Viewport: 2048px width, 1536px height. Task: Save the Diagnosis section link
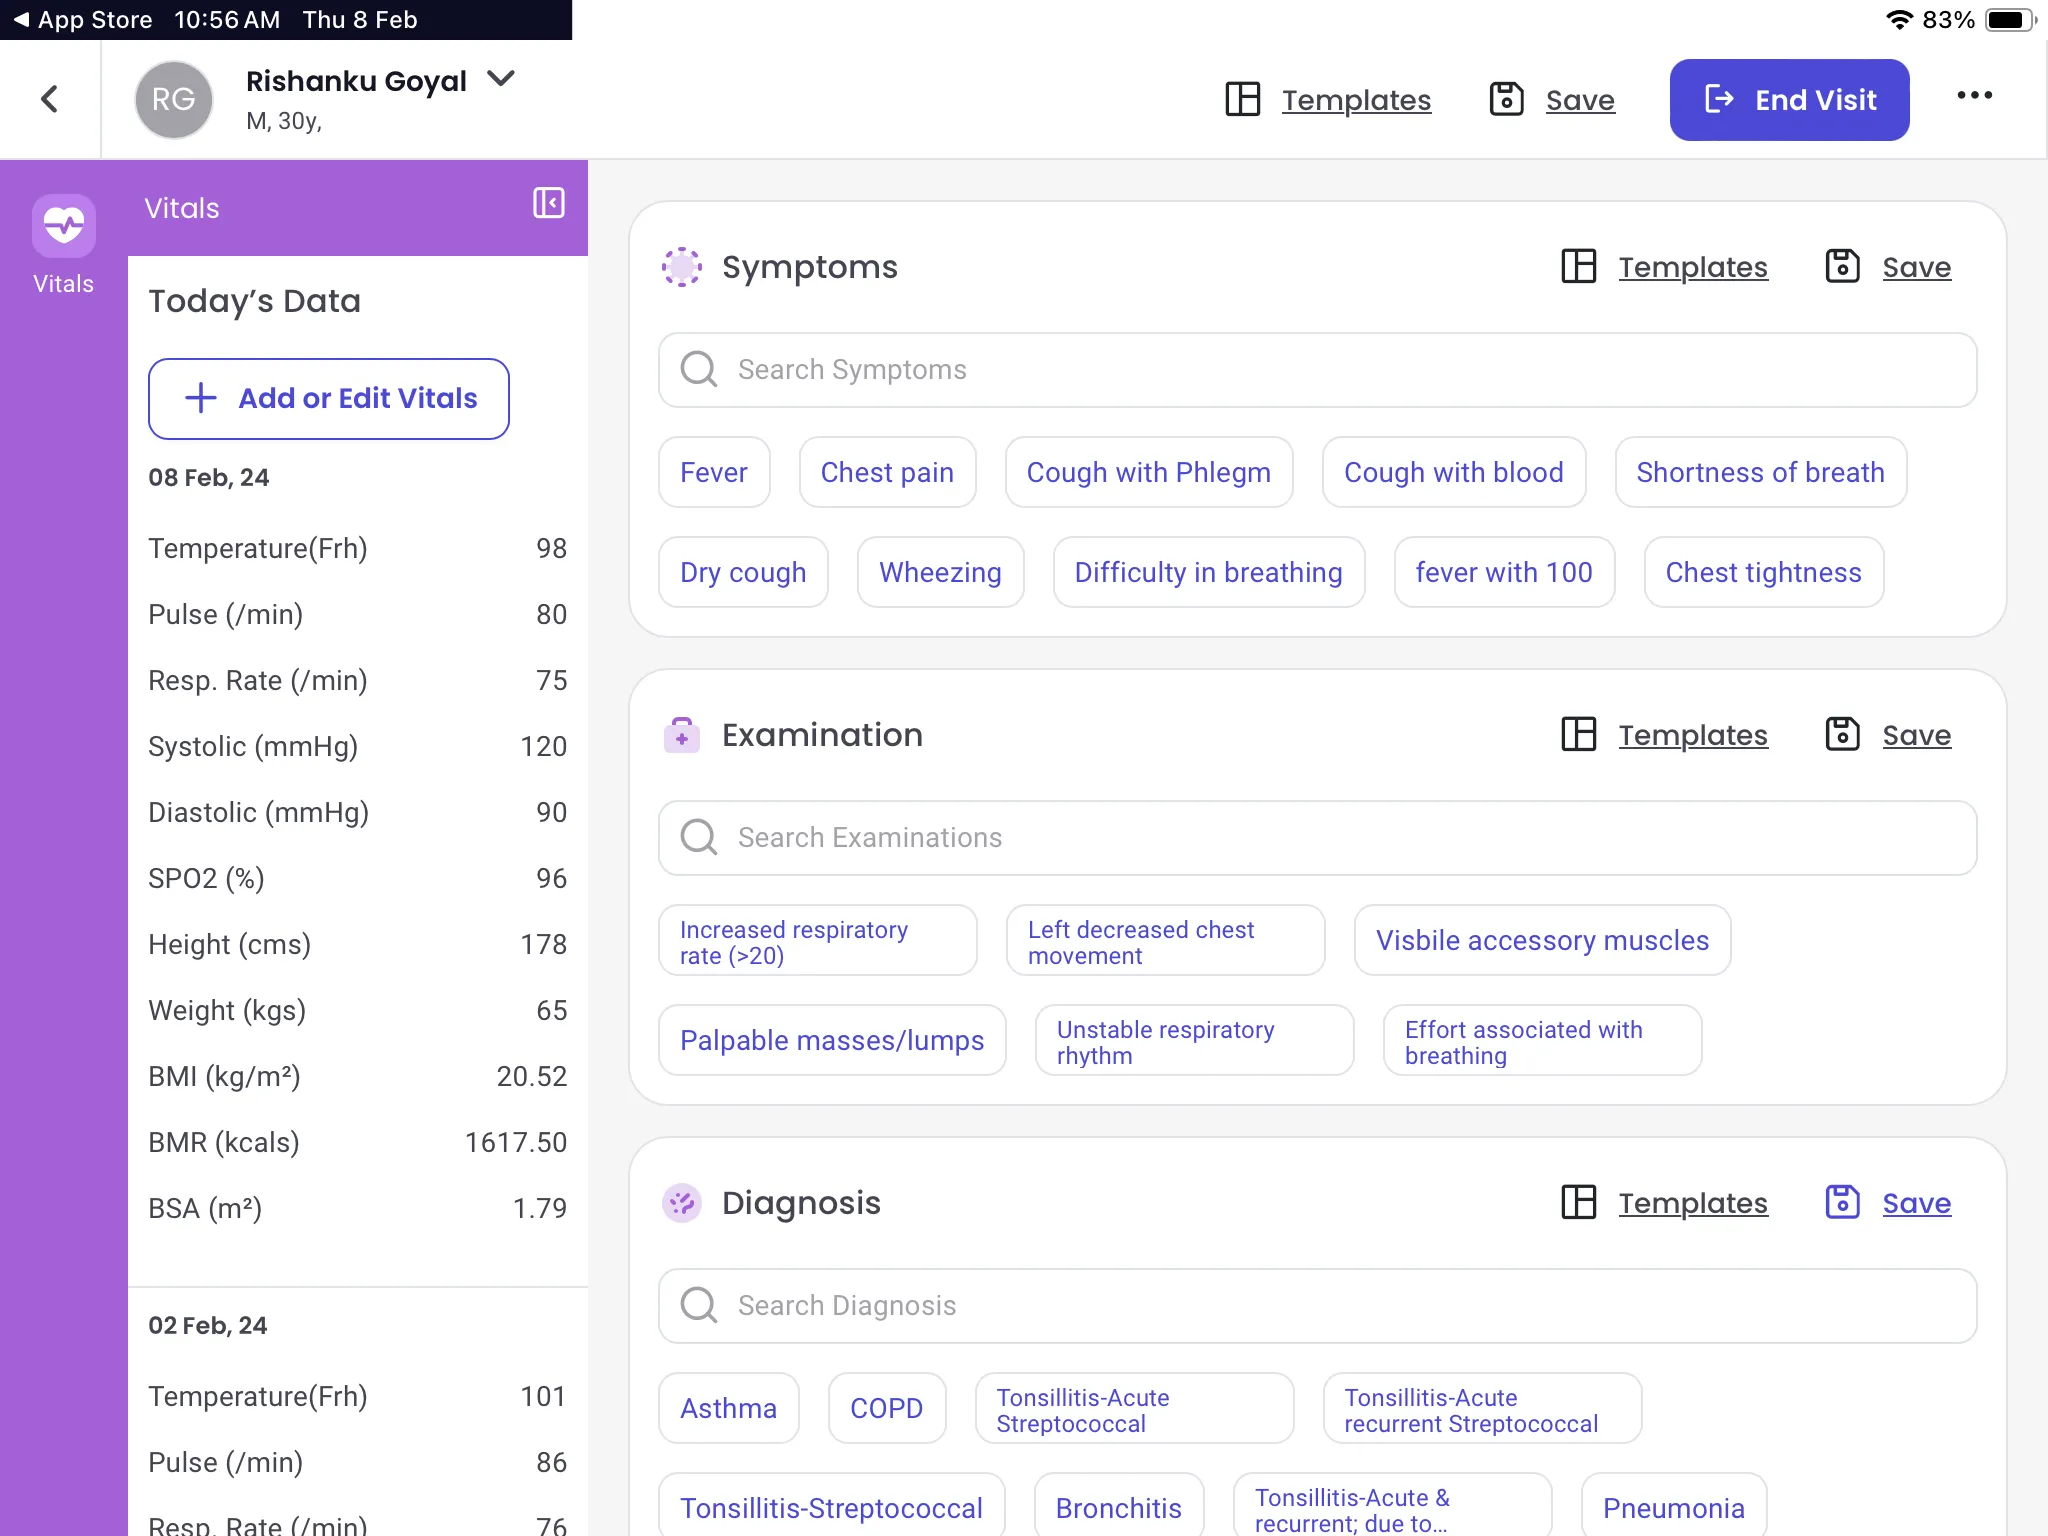(x=1916, y=1203)
